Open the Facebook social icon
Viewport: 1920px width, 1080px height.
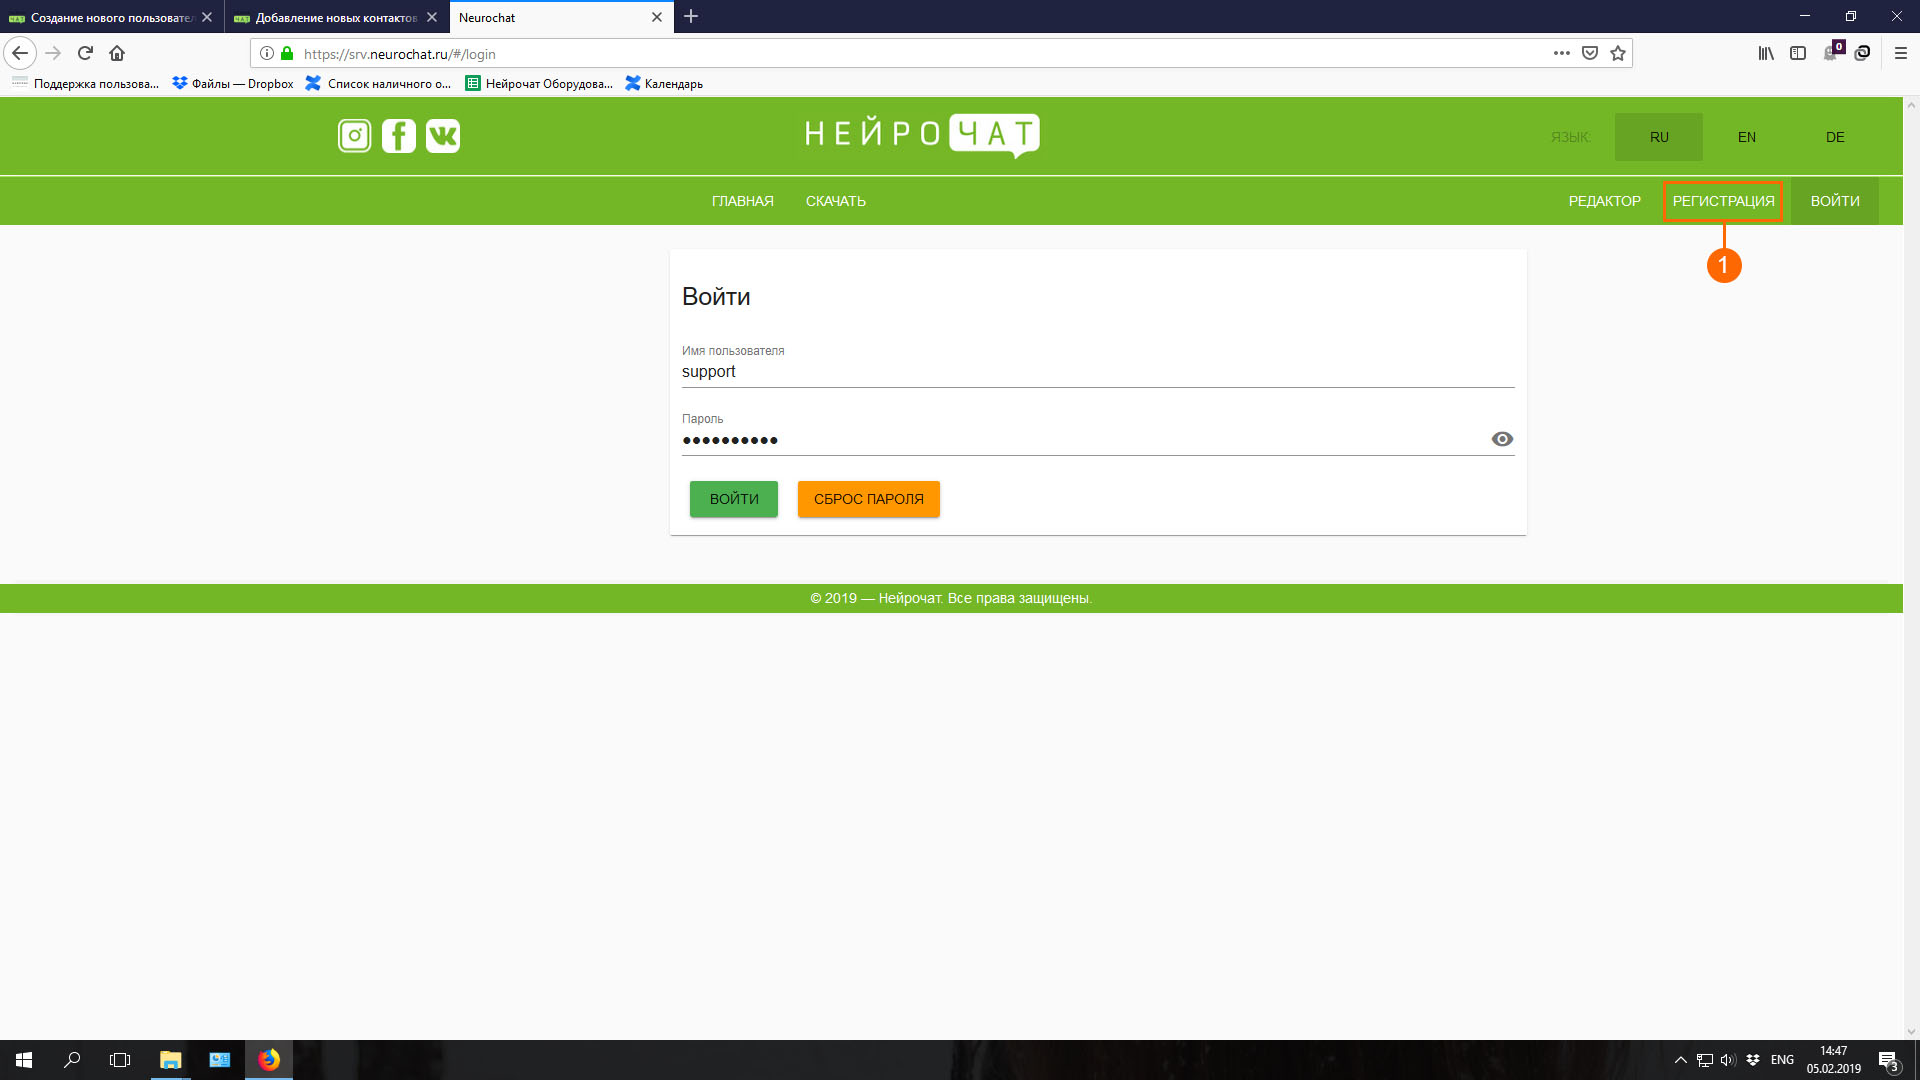click(x=398, y=136)
